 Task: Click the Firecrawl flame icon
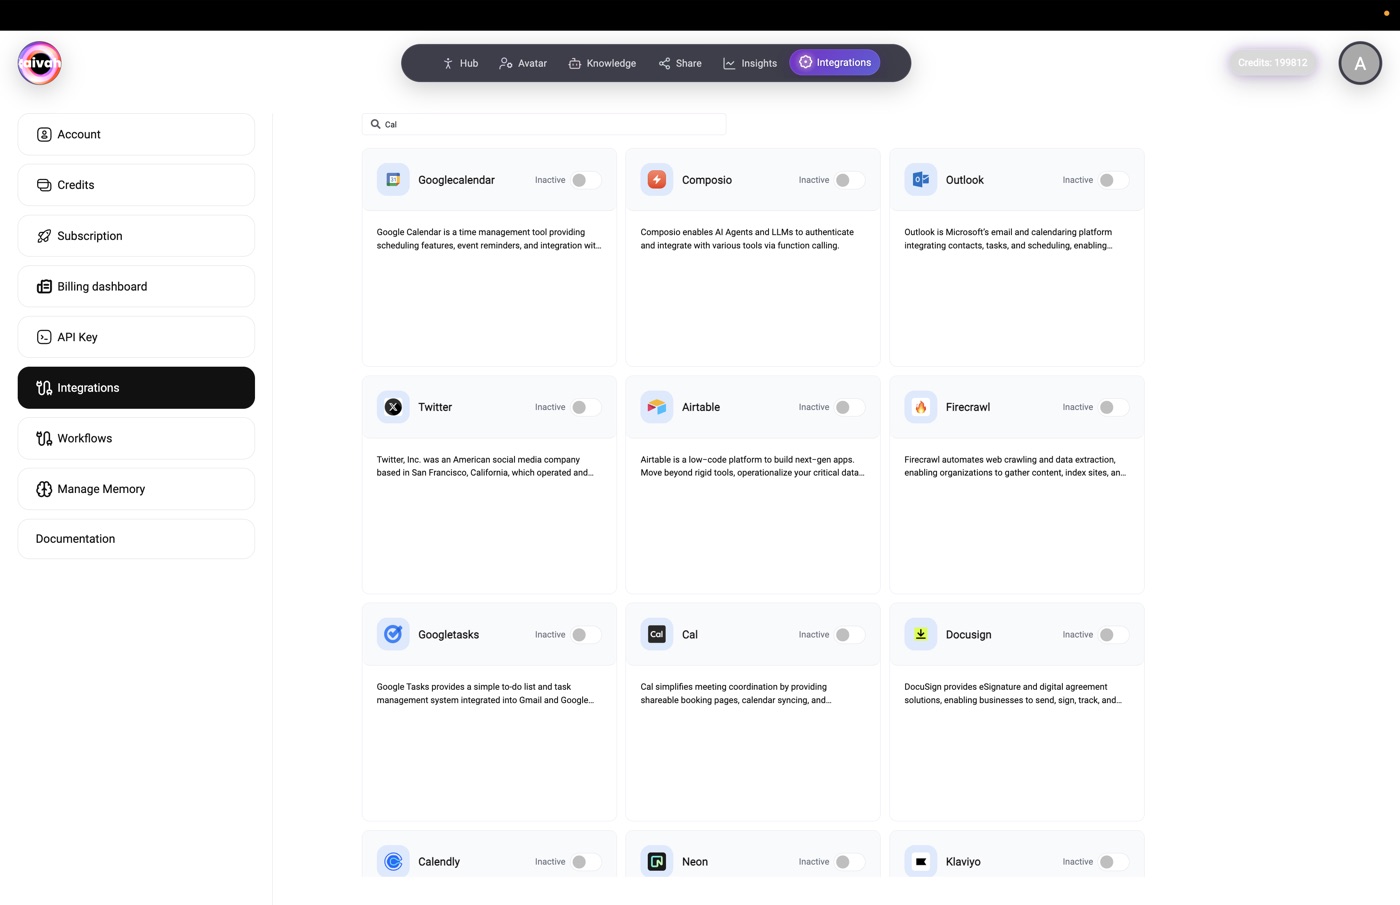pyautogui.click(x=921, y=407)
